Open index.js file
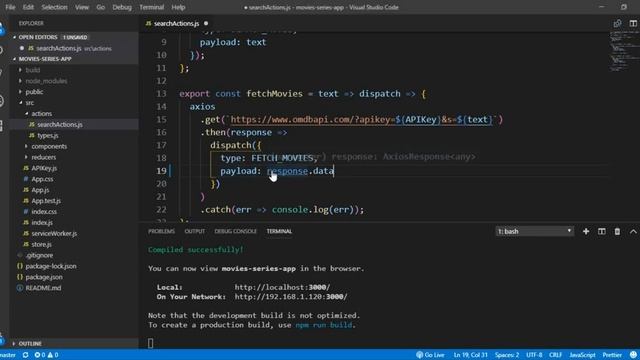The height and width of the screenshot is (360, 640). 42,222
